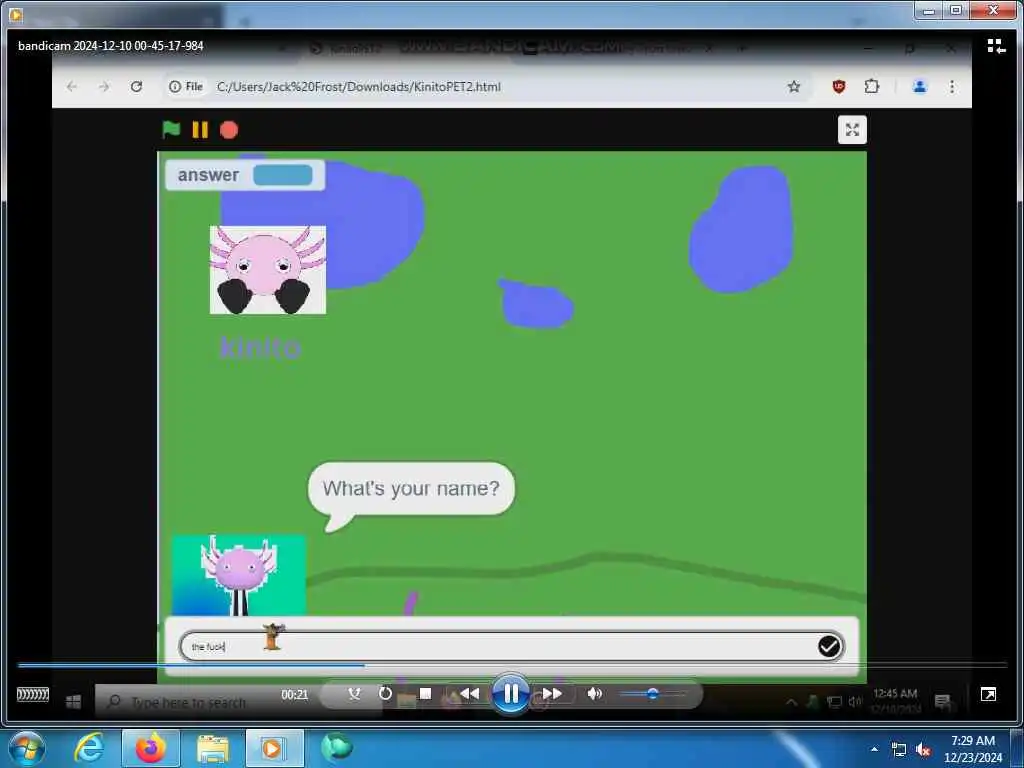Click the green flag in the recorded video

pyautogui.click(x=171, y=129)
